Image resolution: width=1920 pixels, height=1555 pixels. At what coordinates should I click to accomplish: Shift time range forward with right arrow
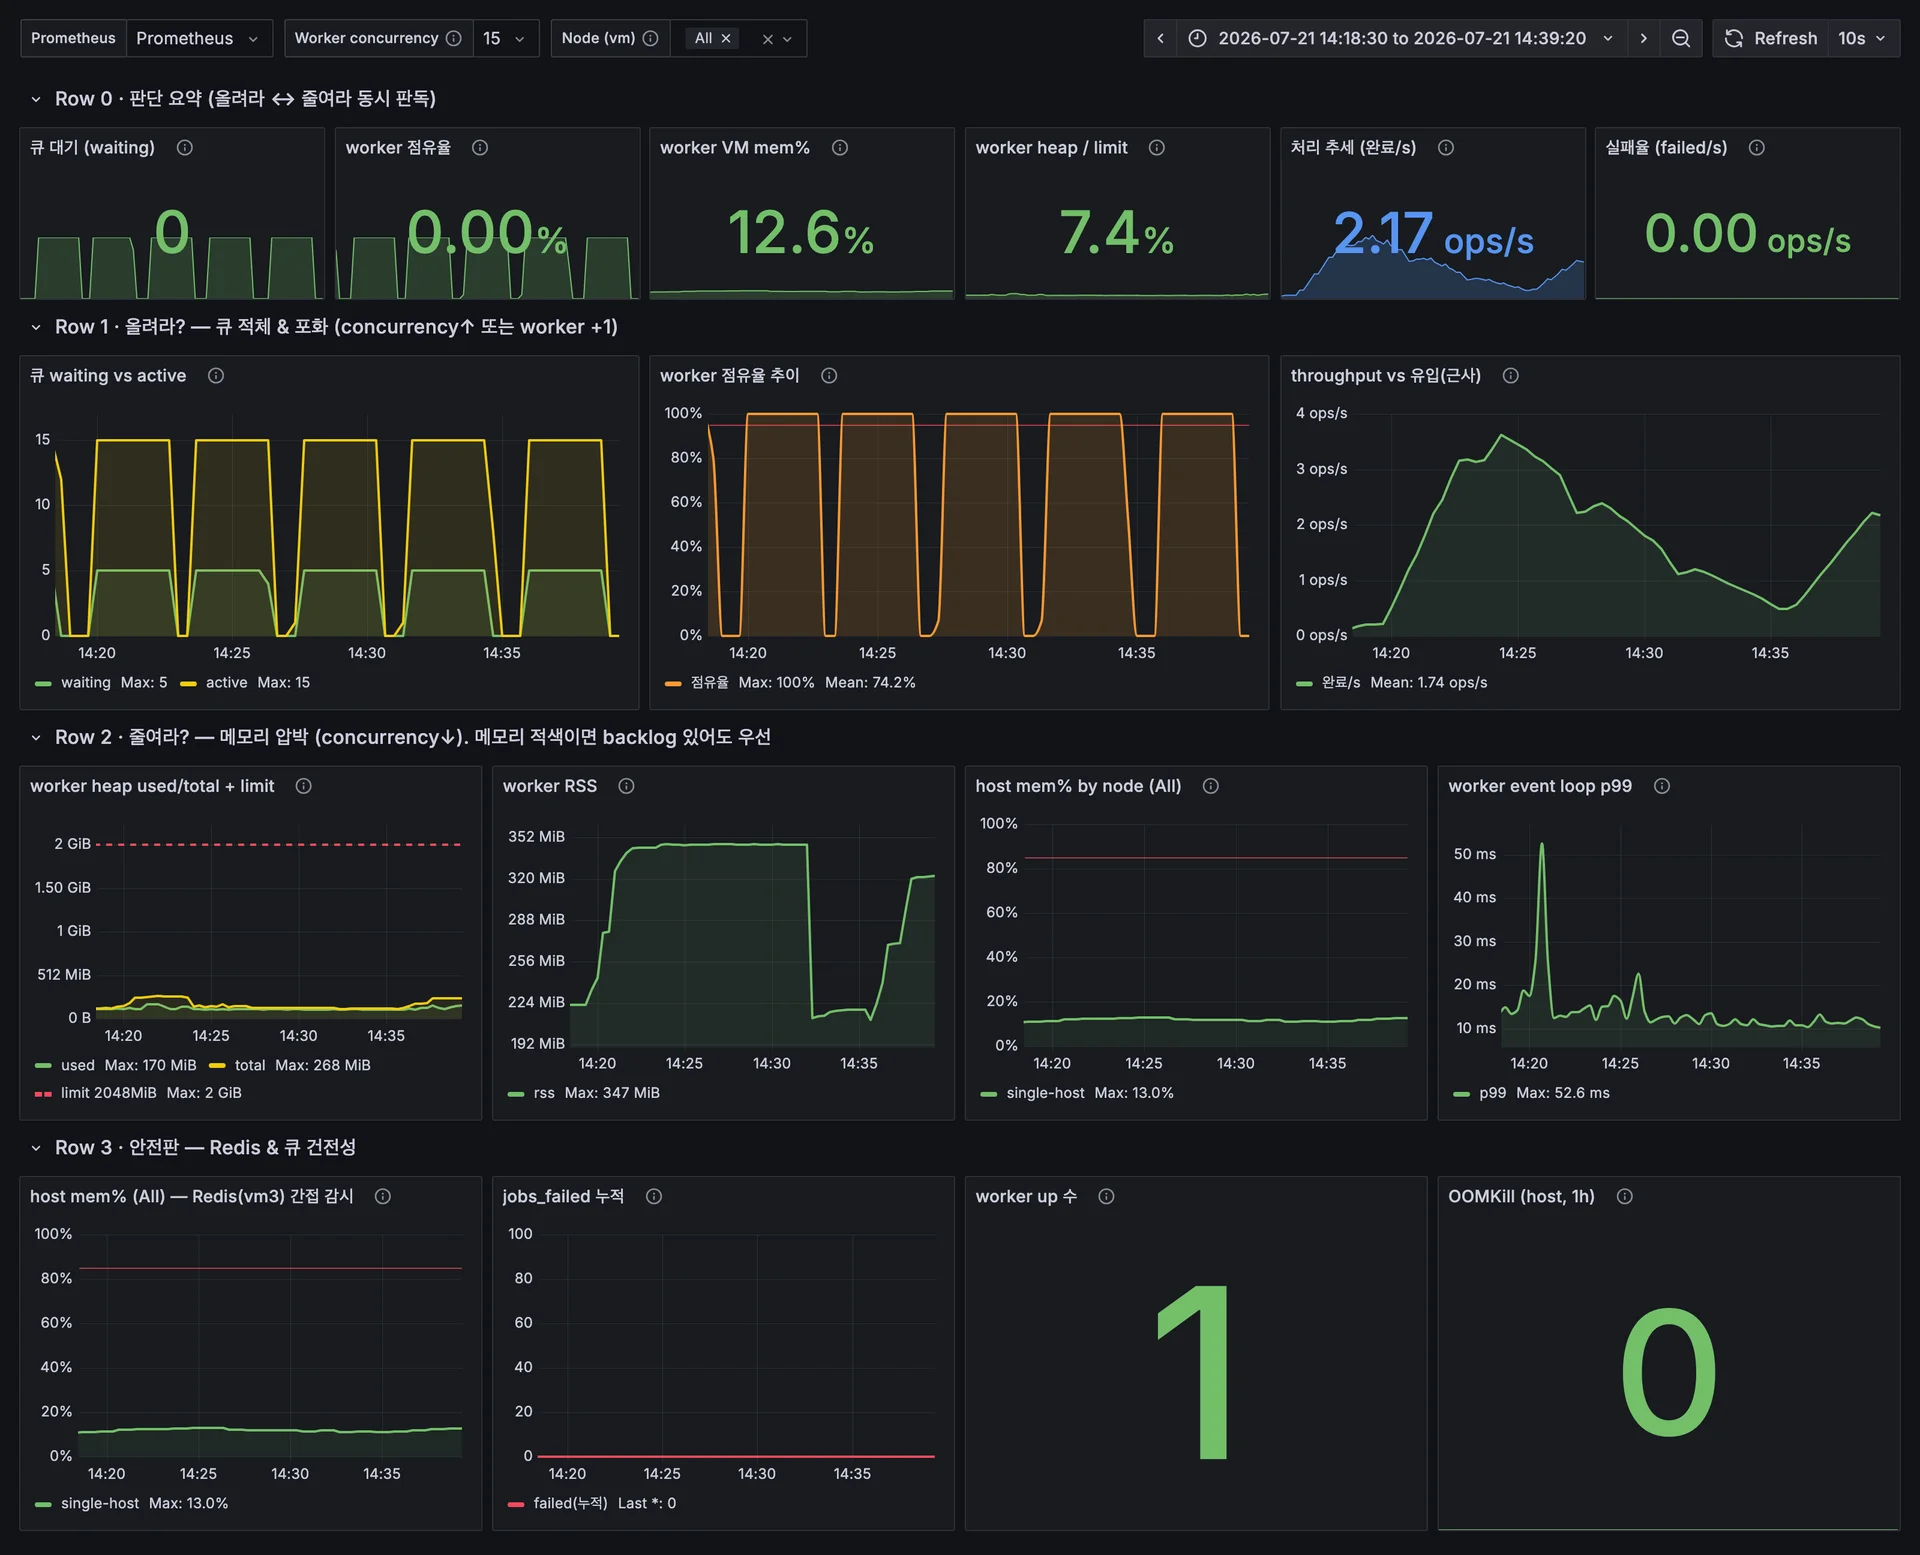[1643, 38]
